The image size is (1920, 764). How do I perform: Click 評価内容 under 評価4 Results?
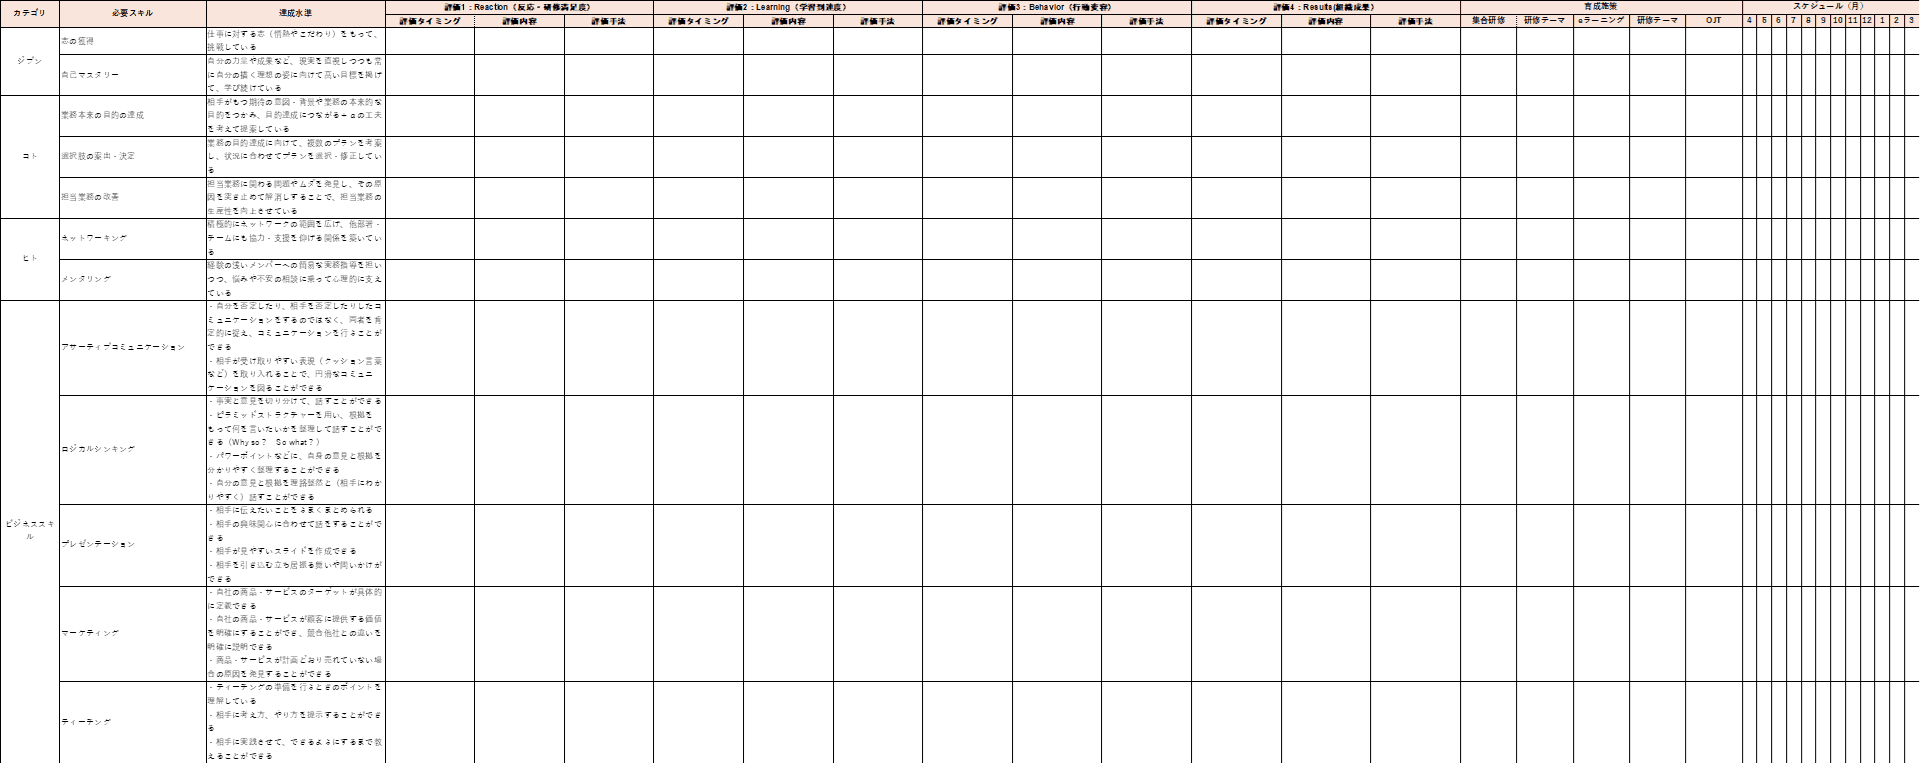tap(1326, 21)
